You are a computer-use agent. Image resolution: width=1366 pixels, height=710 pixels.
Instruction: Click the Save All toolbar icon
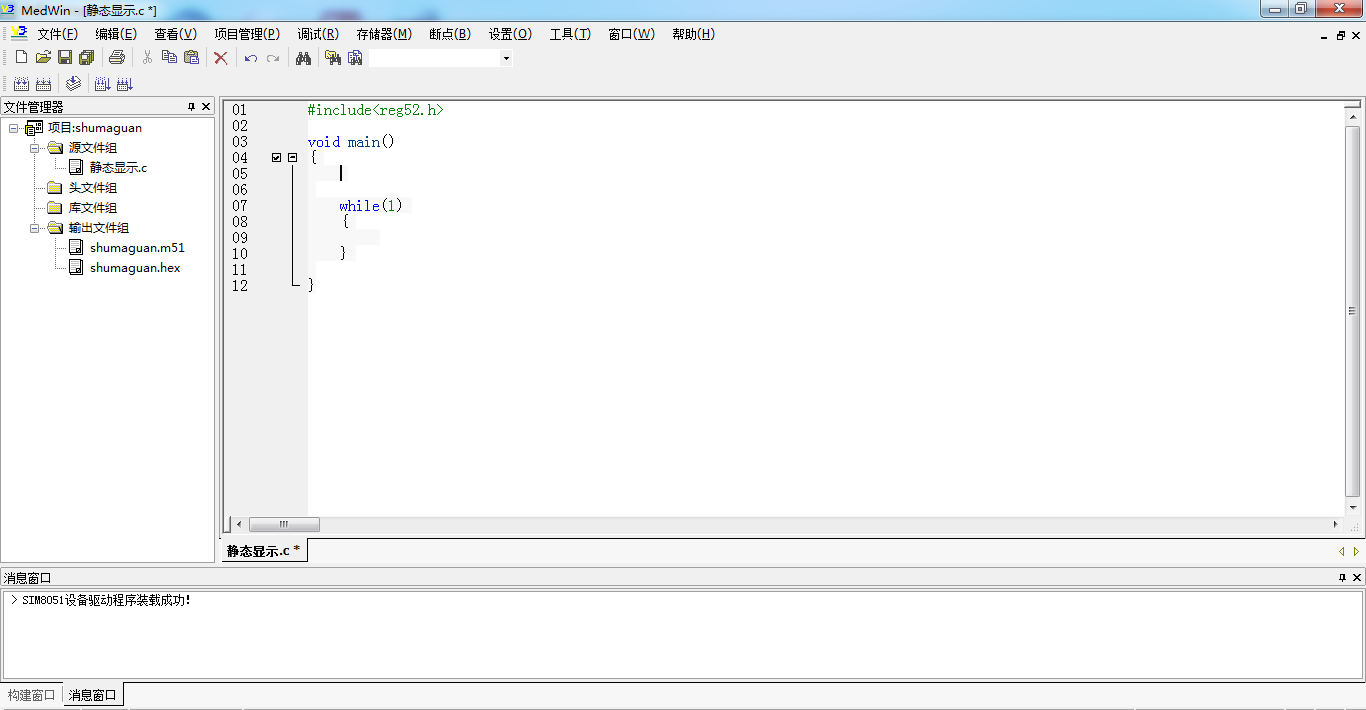tap(87, 58)
